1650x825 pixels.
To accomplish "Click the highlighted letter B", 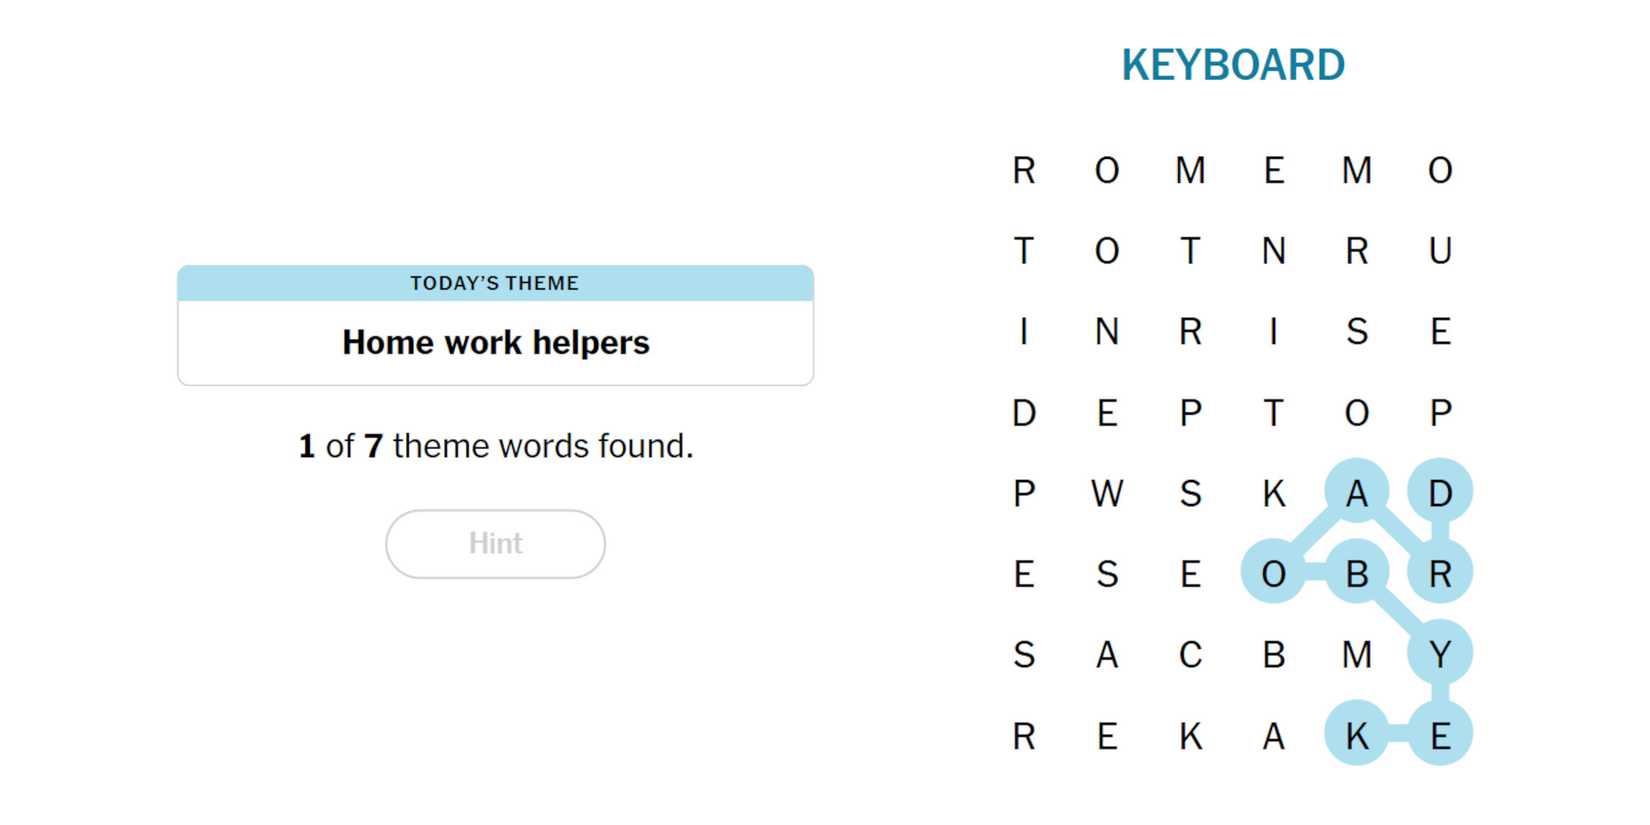I will (x=1356, y=574).
